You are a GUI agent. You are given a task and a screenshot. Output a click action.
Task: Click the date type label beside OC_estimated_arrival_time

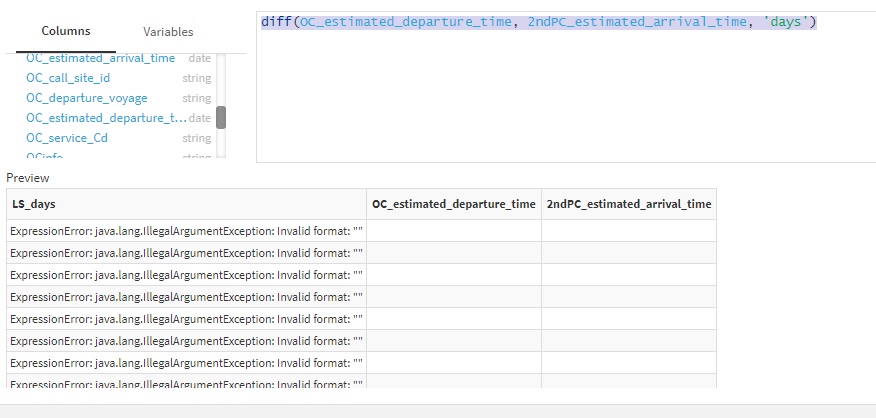click(x=199, y=58)
